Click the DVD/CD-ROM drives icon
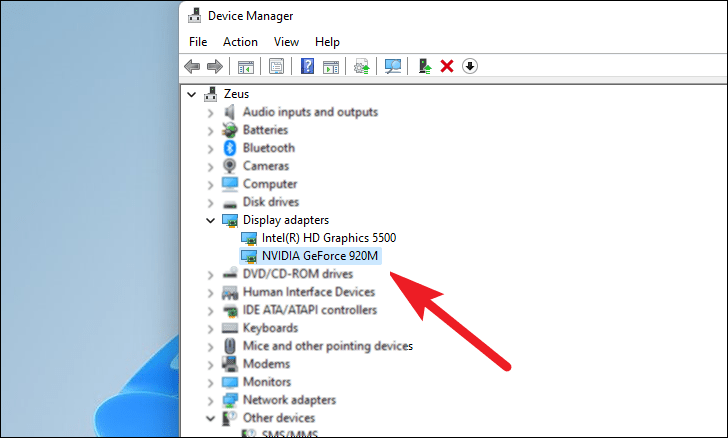728x438 pixels. pos(230,273)
